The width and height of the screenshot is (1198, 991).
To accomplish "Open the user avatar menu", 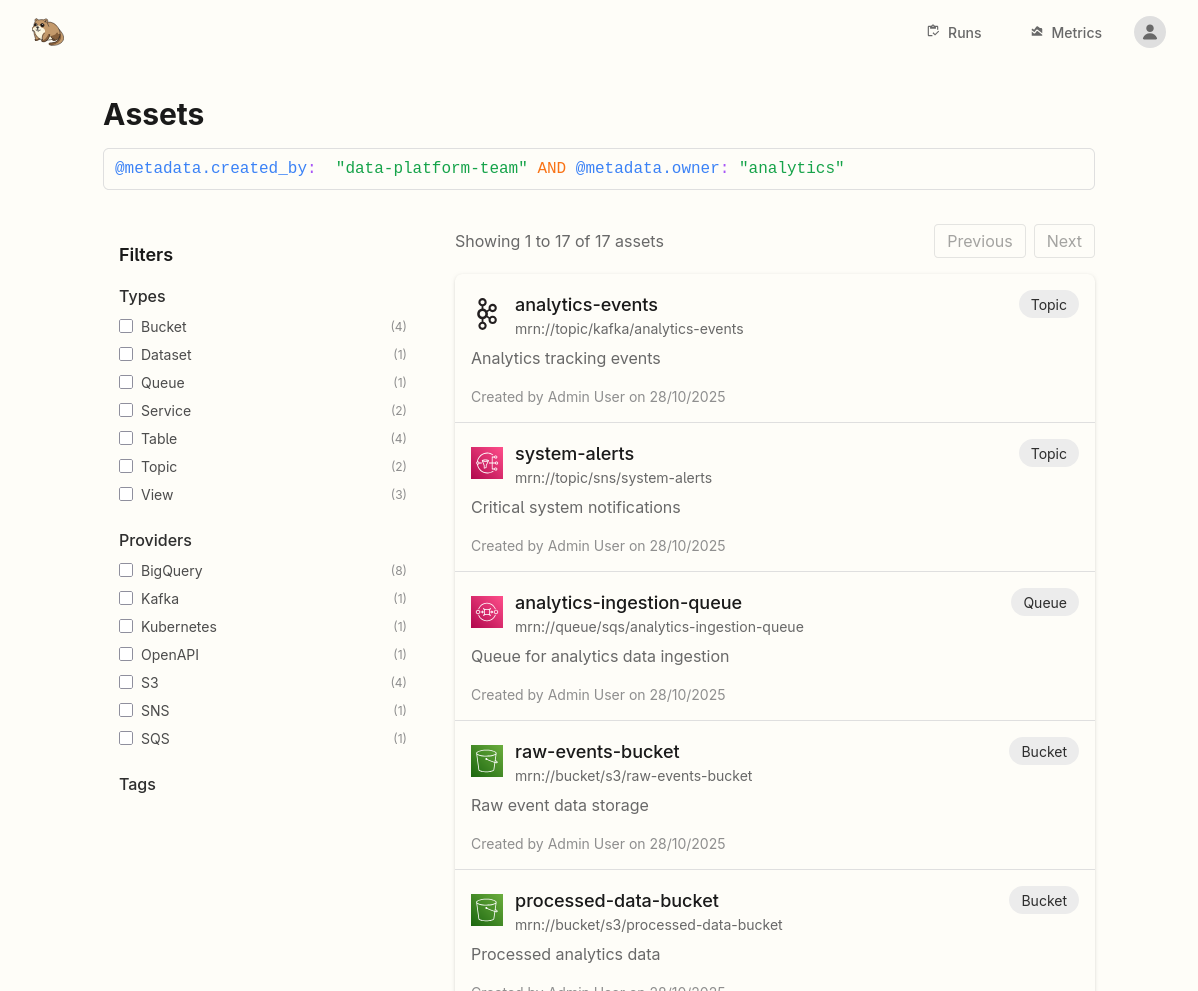I will (1149, 32).
